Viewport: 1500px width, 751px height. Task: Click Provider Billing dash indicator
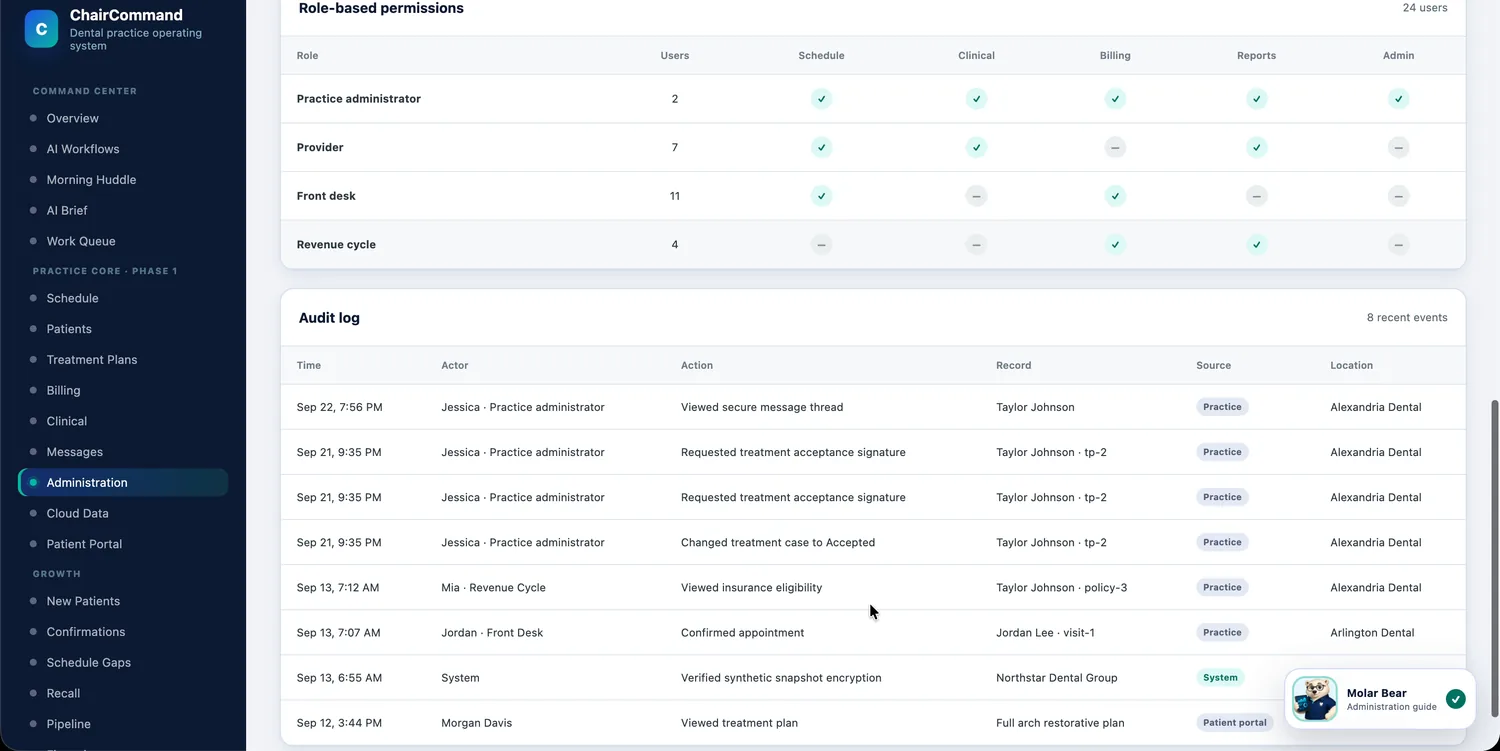pyautogui.click(x=1115, y=147)
